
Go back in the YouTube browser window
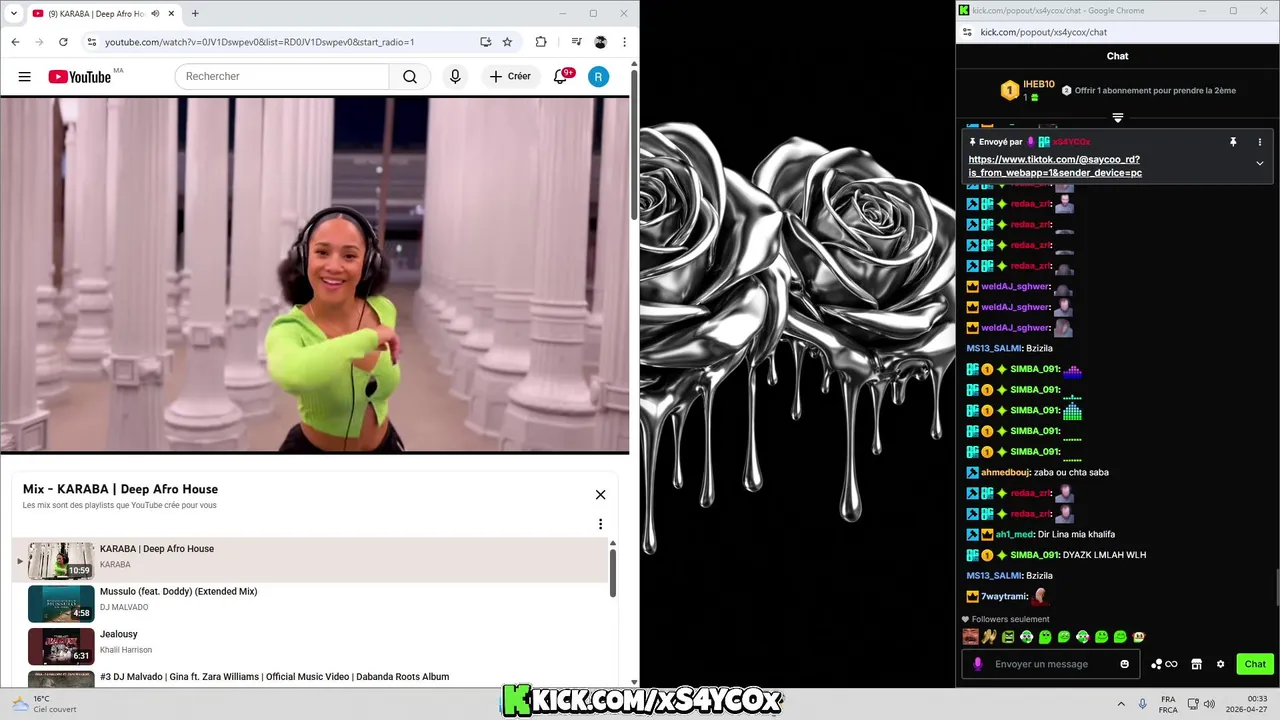click(16, 42)
